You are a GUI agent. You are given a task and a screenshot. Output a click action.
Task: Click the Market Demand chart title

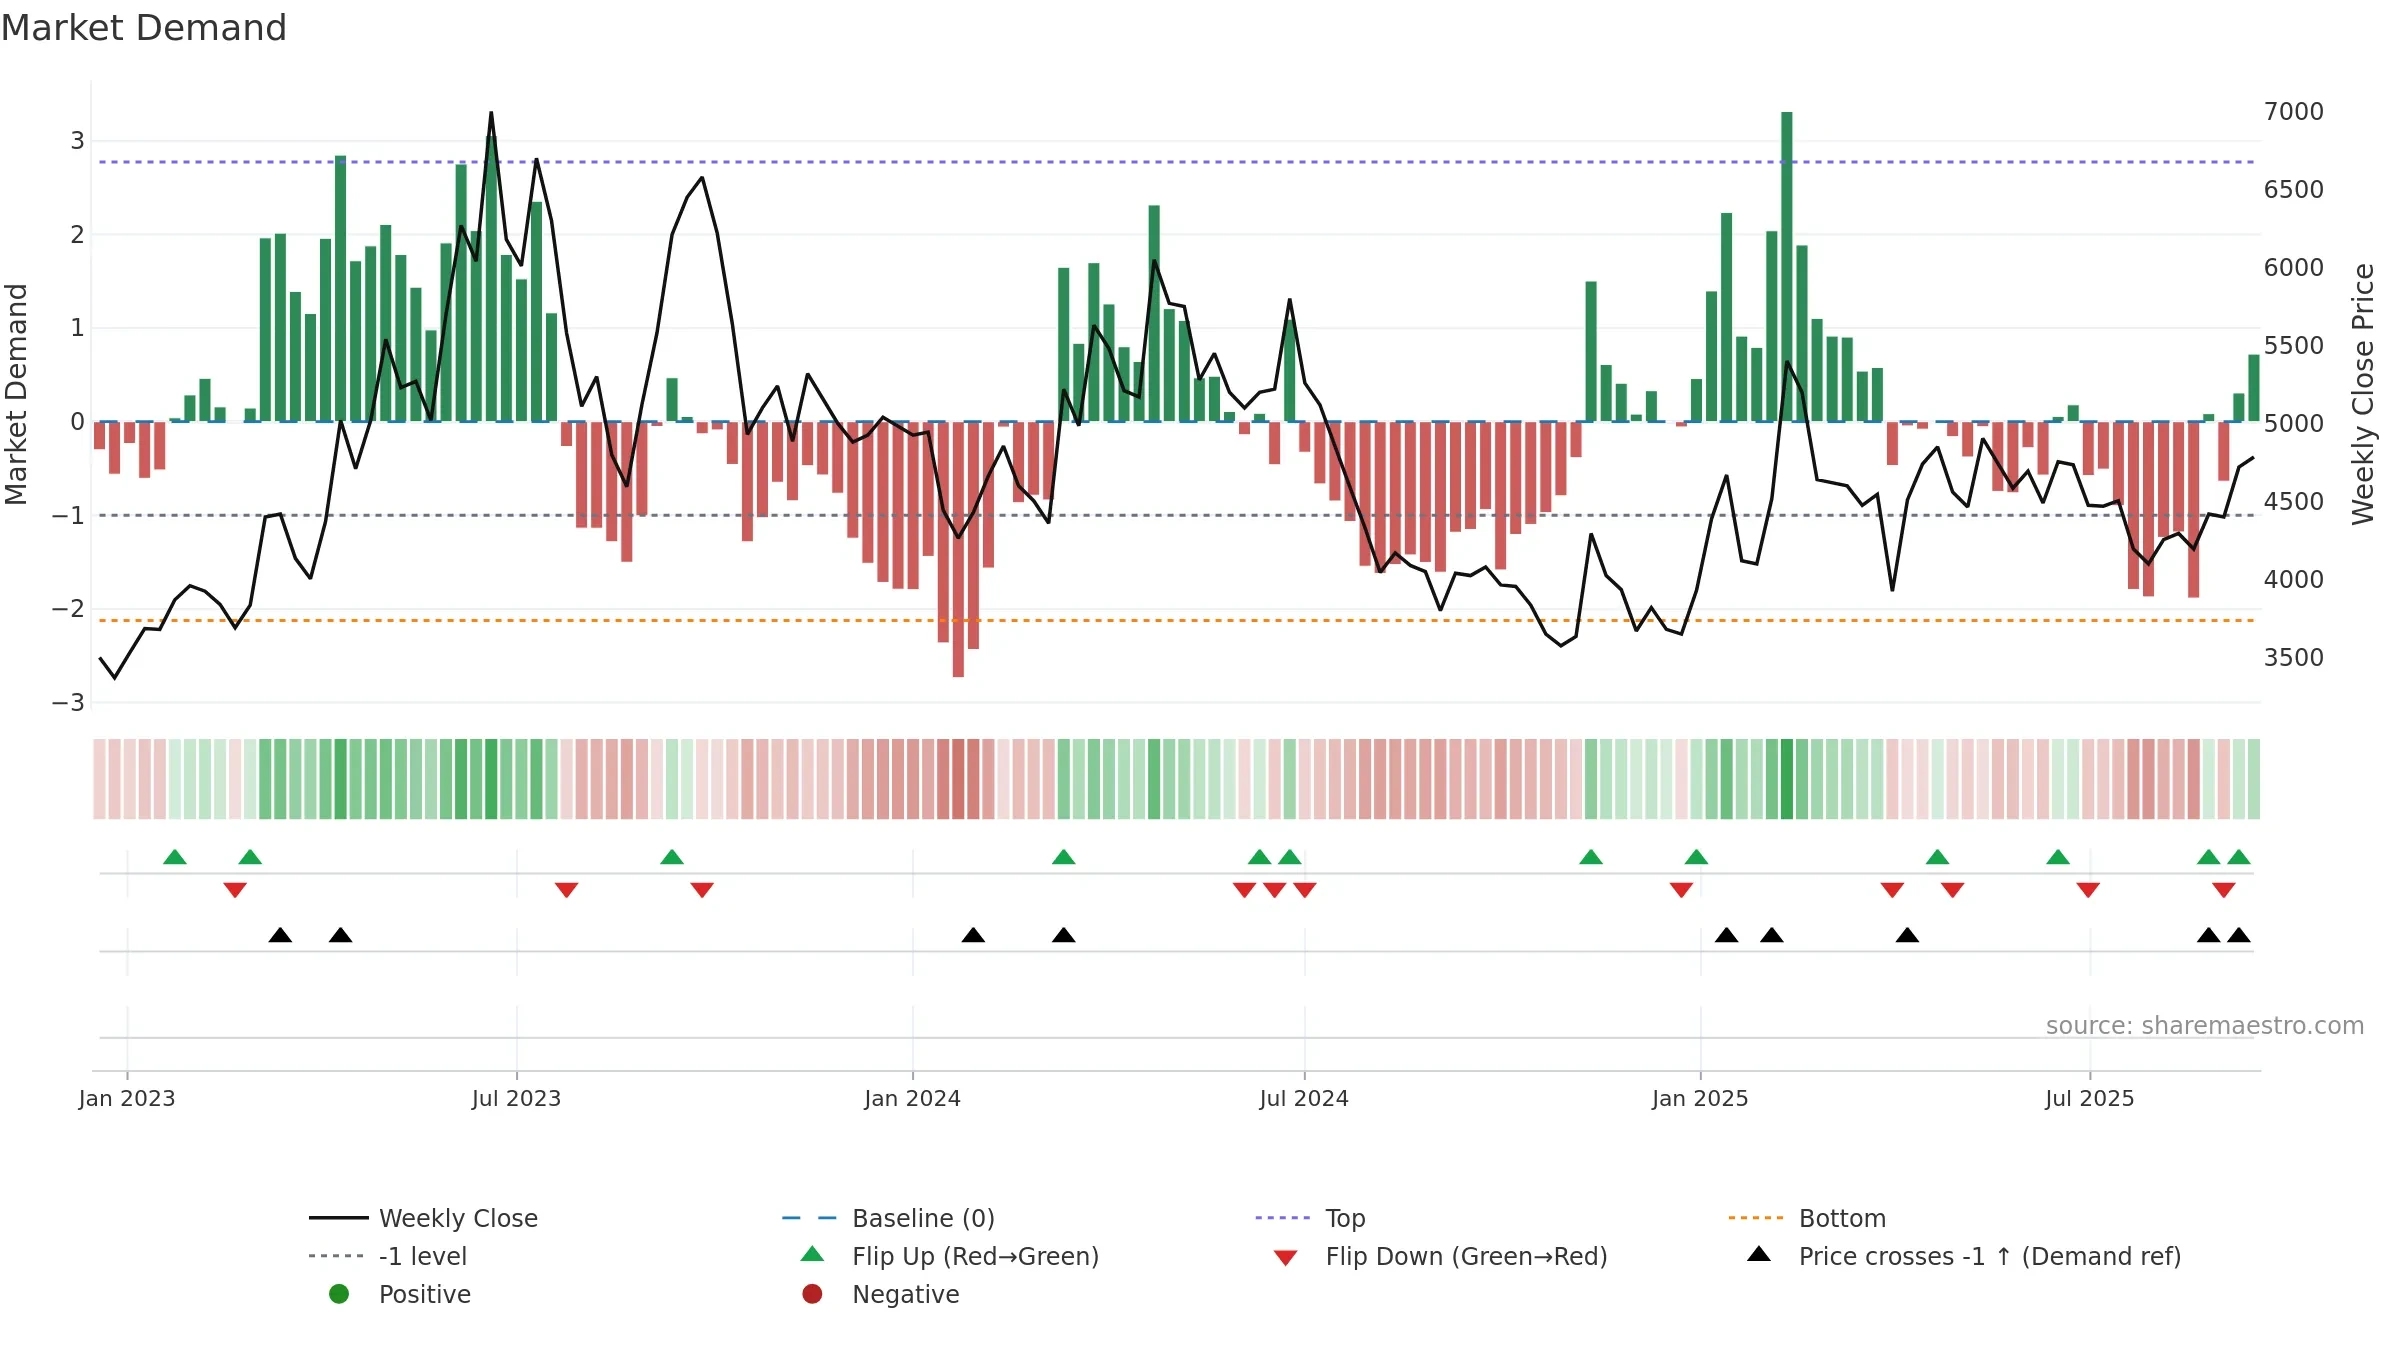coord(144,28)
